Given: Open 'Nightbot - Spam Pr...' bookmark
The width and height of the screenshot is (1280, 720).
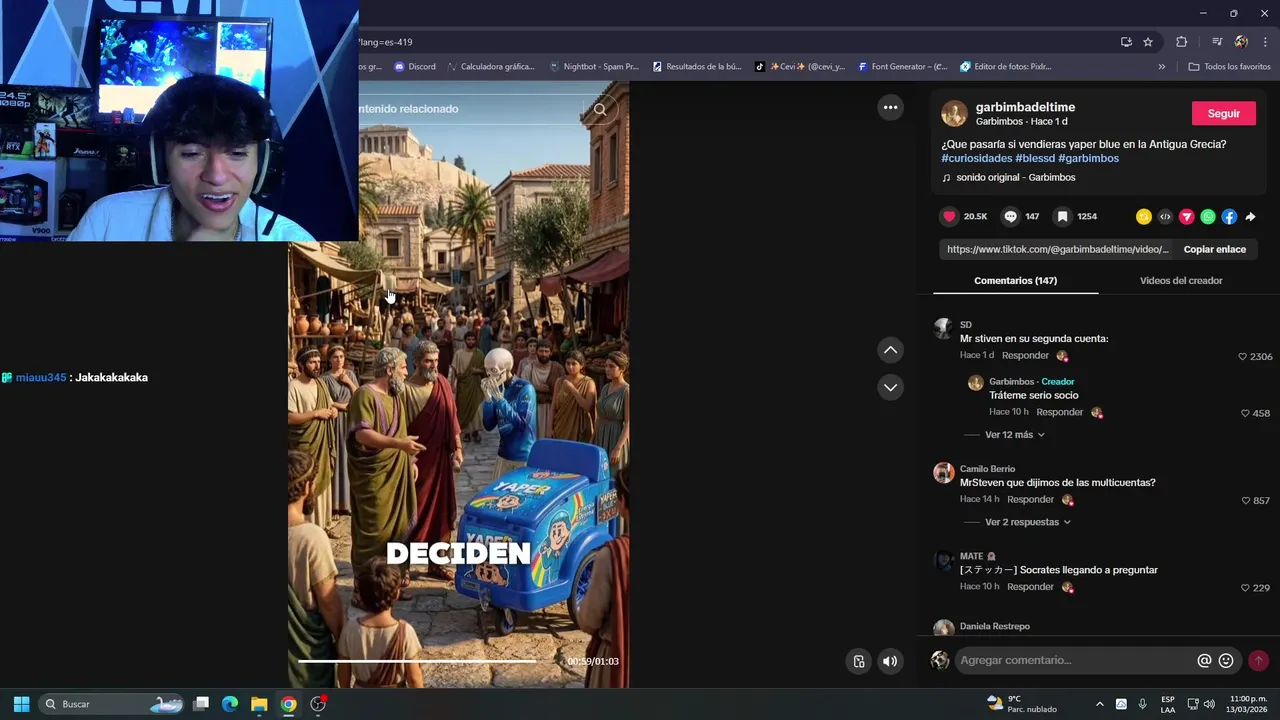Looking at the screenshot, I should click(594, 67).
